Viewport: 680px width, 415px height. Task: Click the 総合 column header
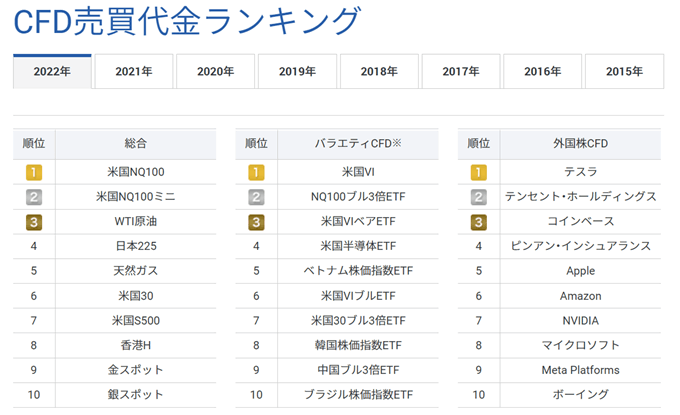coord(136,144)
